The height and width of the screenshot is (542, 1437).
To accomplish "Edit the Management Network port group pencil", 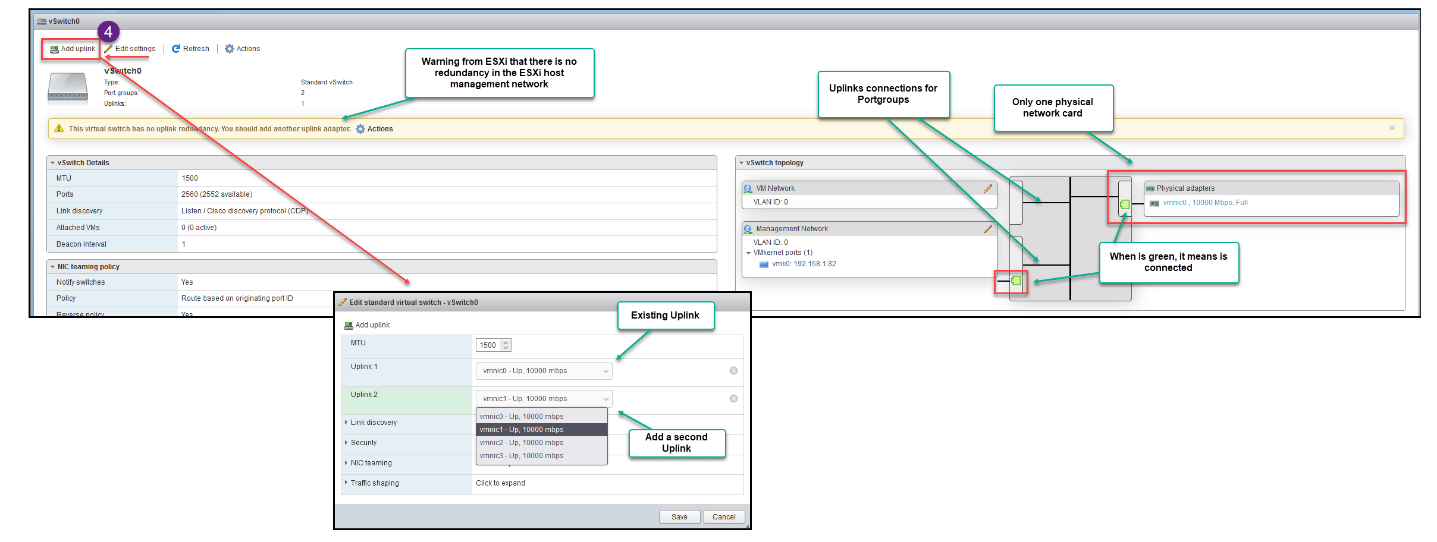I will 988,228.
